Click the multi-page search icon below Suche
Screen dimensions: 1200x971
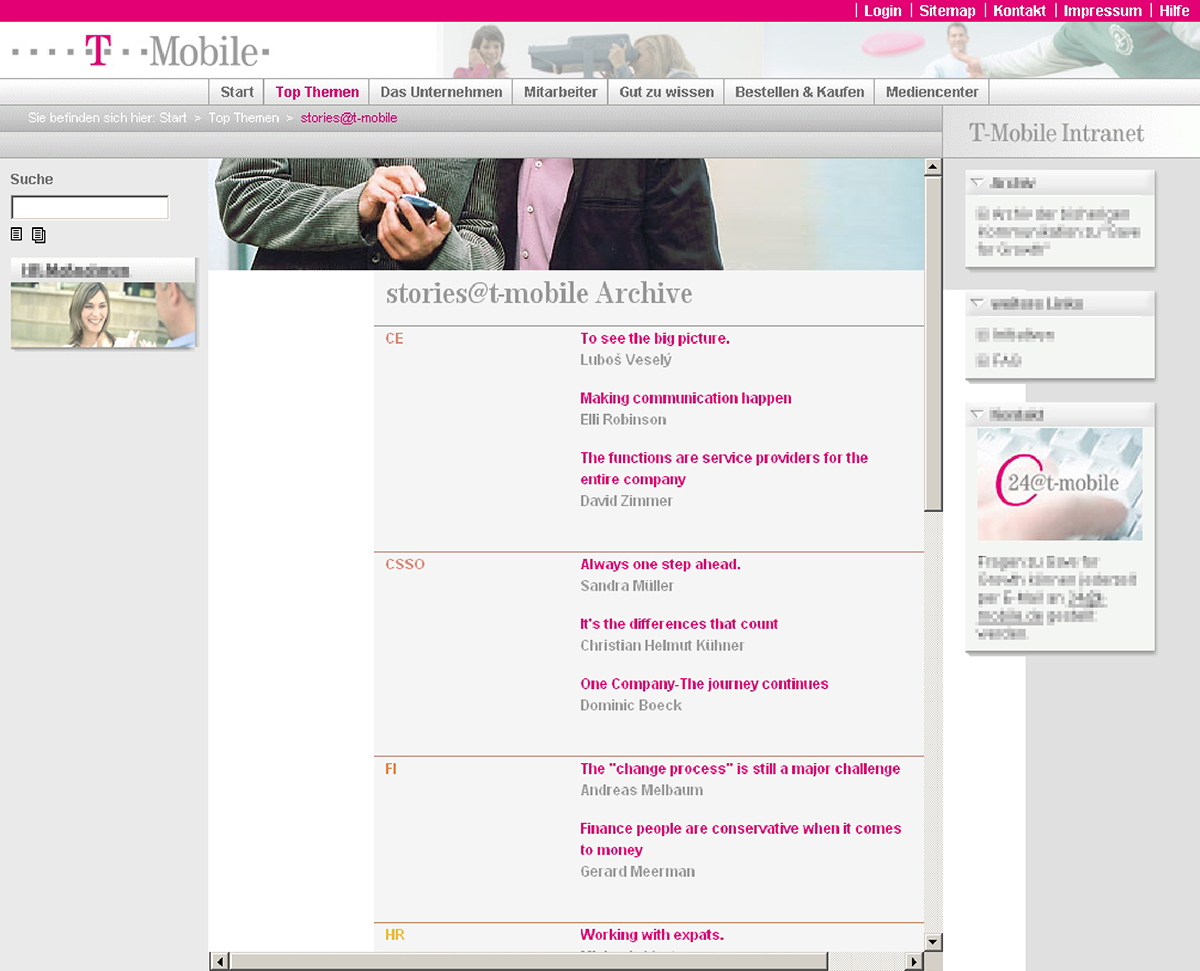click(39, 235)
